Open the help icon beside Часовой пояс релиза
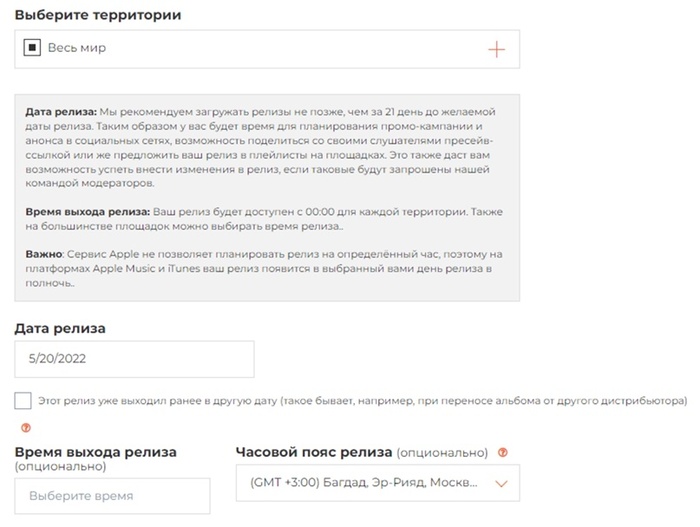The image size is (700, 527). click(503, 452)
